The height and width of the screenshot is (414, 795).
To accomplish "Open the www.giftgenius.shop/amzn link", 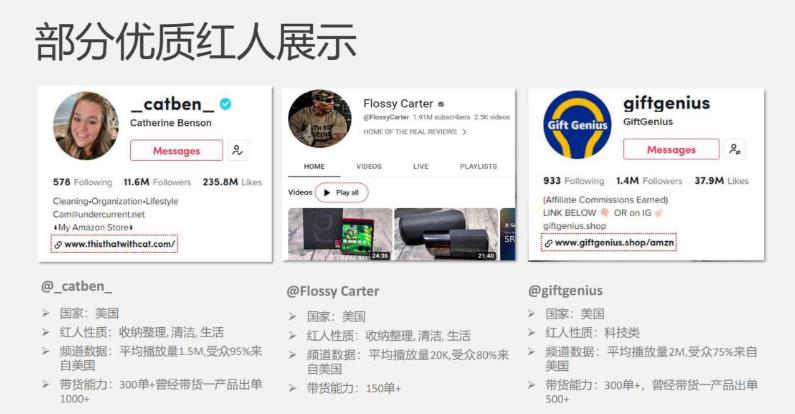I will coord(614,242).
